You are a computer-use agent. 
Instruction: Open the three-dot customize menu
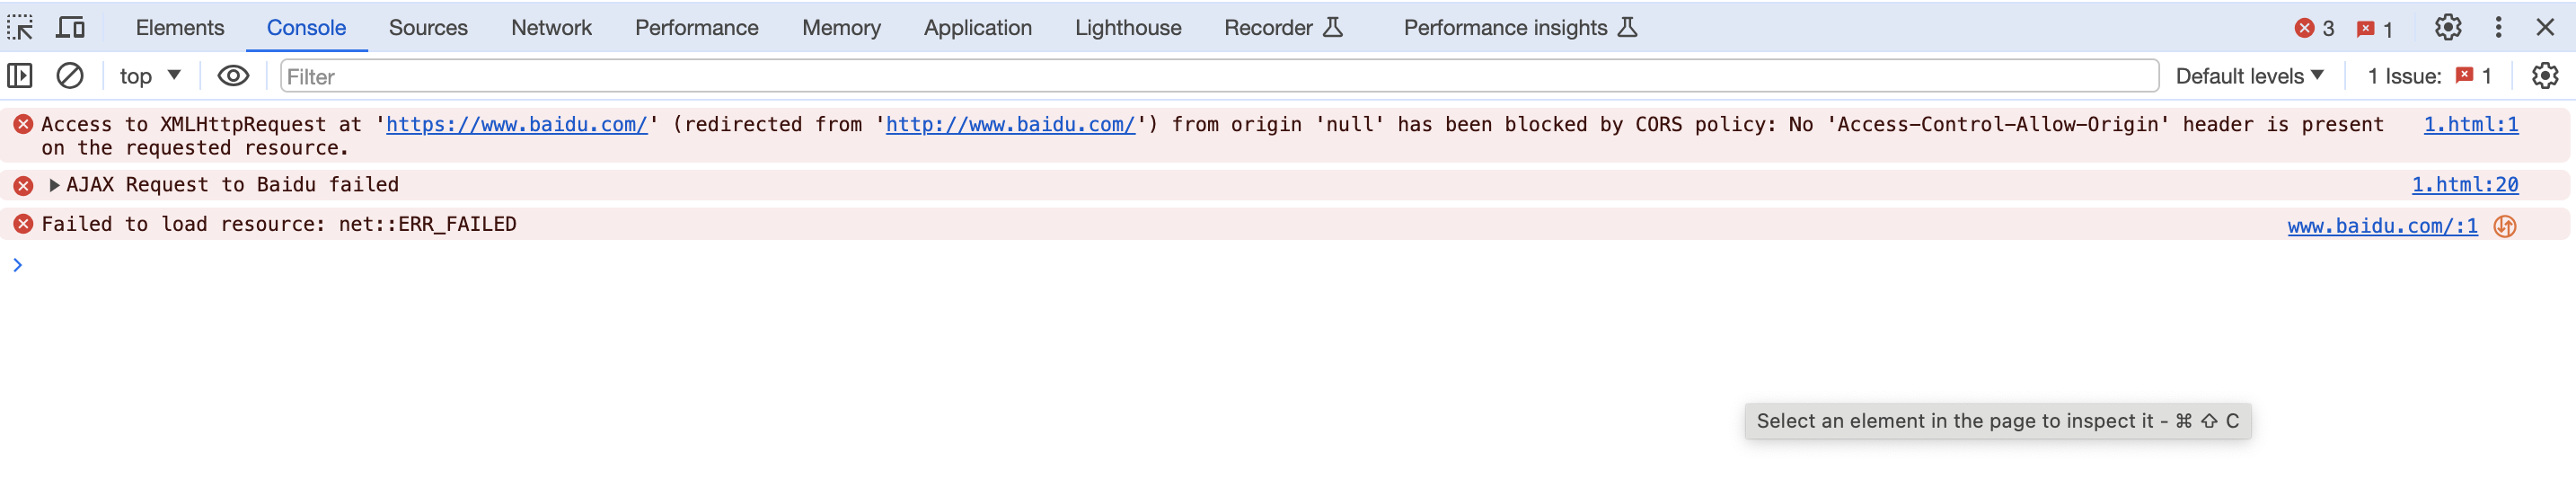click(2498, 27)
